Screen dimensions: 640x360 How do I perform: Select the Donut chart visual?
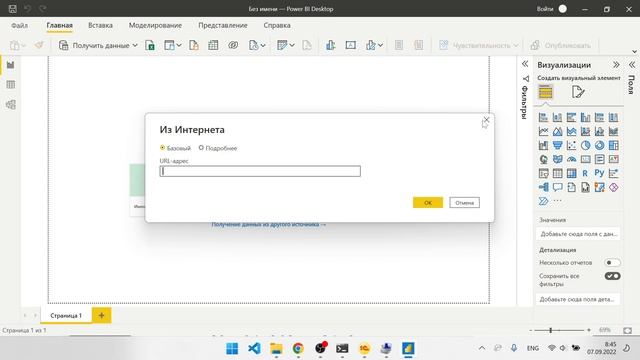coord(599,145)
